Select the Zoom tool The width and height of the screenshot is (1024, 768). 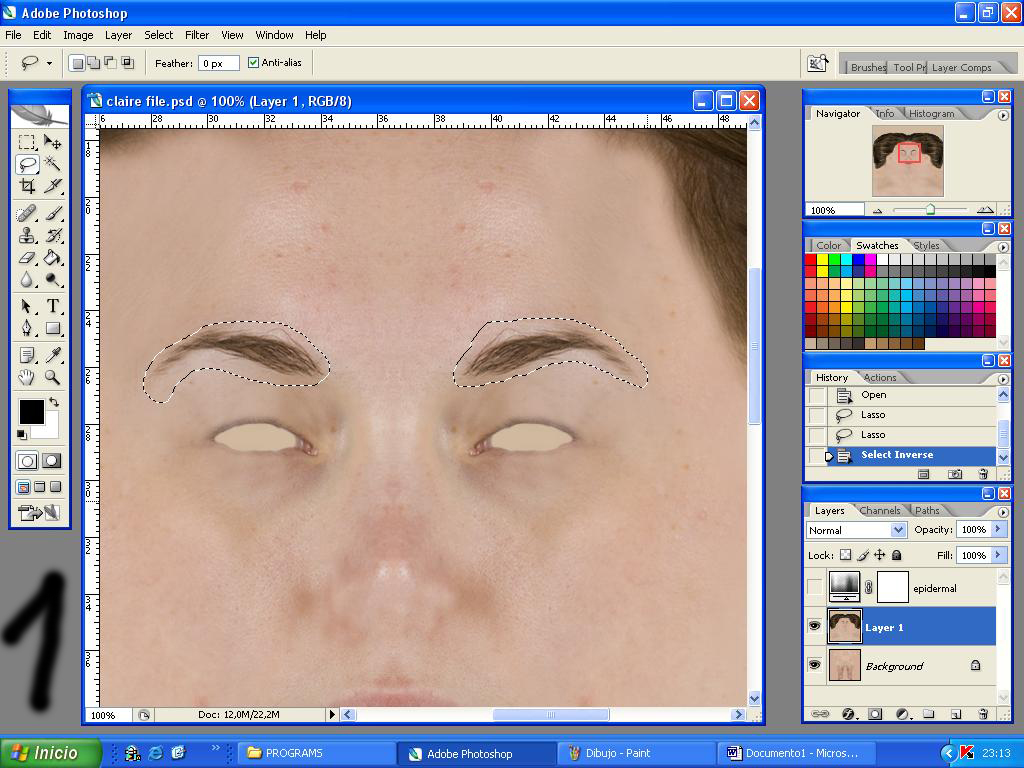[x=52, y=377]
